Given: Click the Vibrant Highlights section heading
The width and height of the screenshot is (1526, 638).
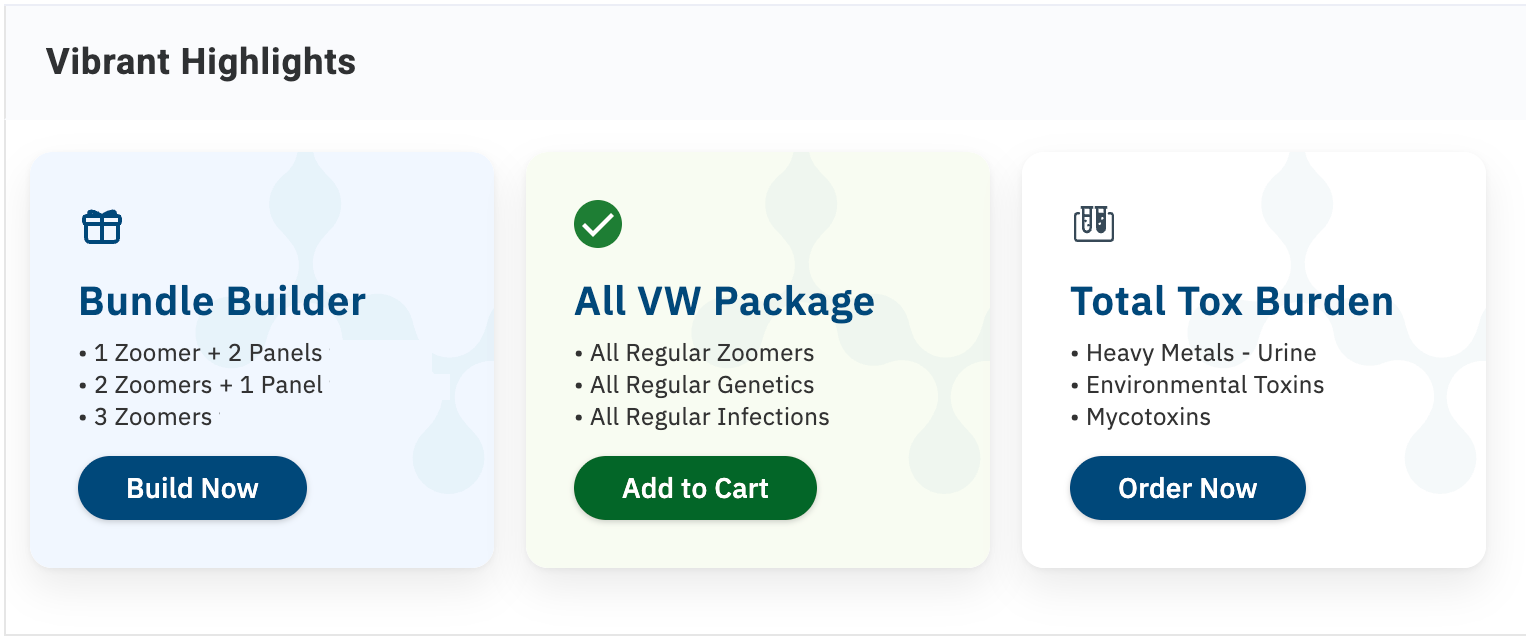Looking at the screenshot, I should pyautogui.click(x=201, y=62).
